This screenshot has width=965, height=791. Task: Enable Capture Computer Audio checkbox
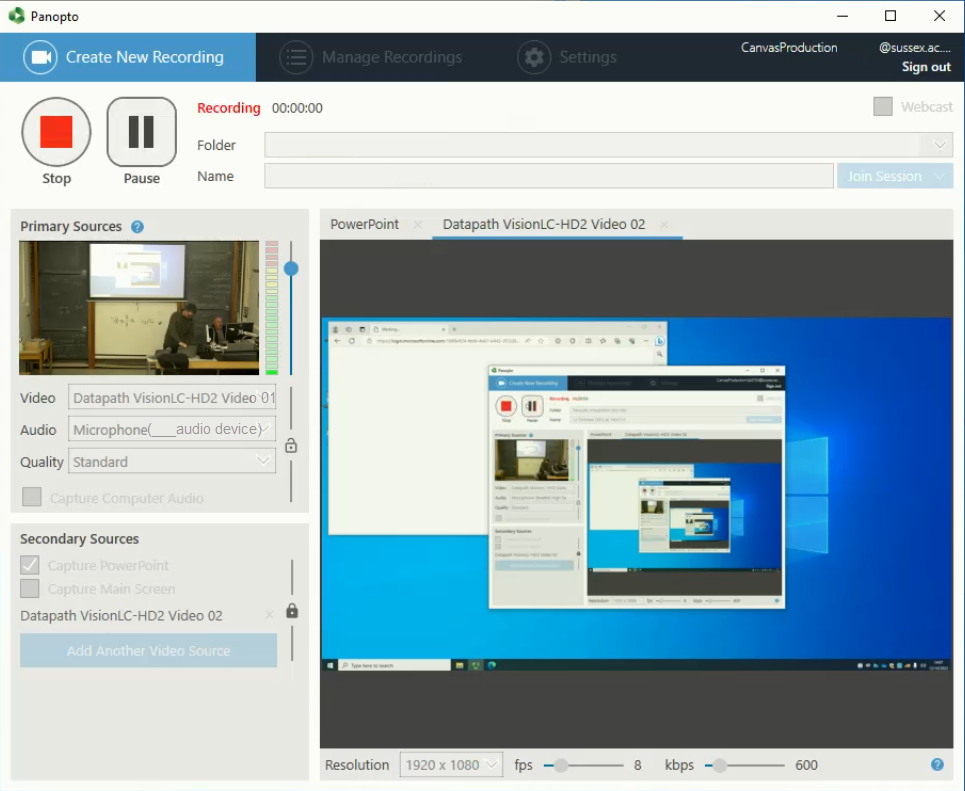tap(31, 497)
